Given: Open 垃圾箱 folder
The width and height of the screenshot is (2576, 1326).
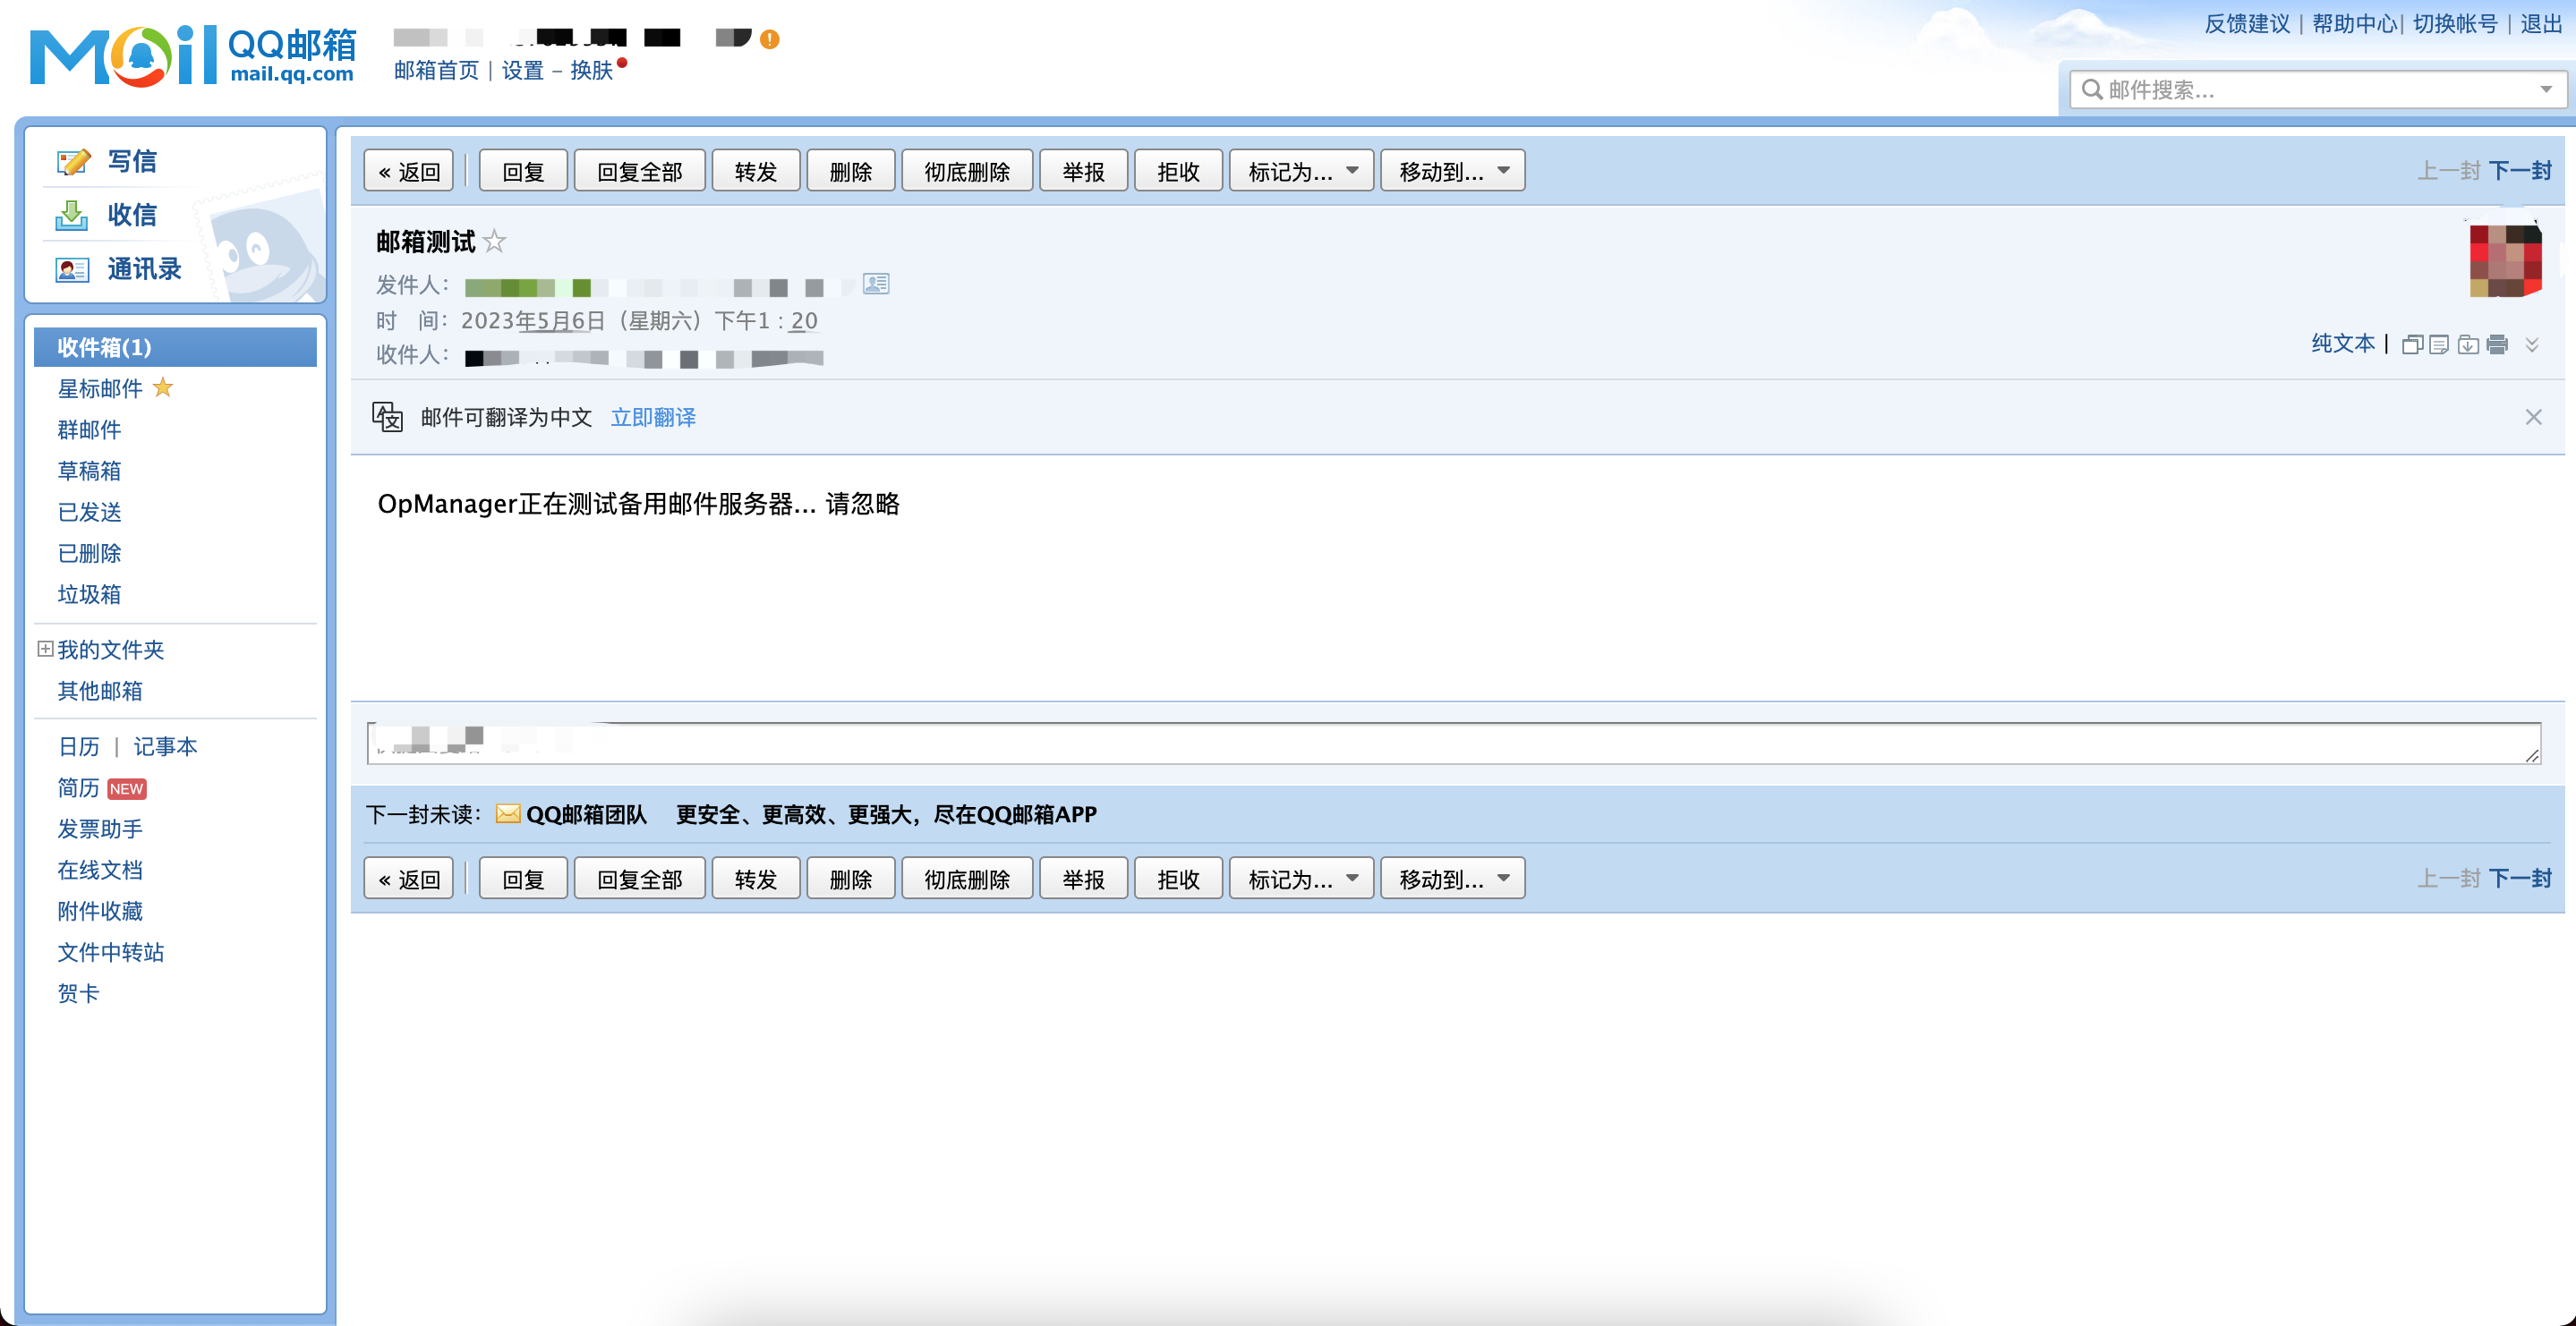Looking at the screenshot, I should (89, 594).
